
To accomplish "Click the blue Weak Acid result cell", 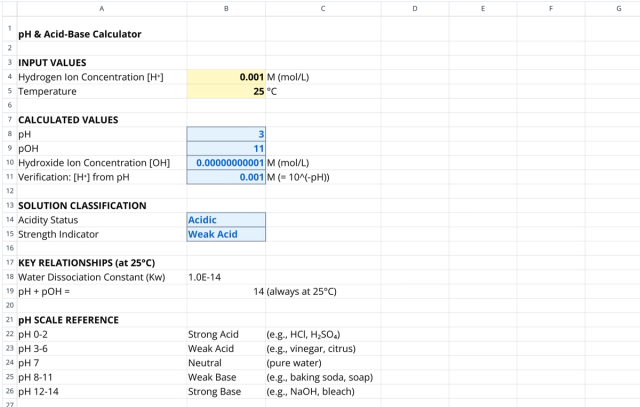I will 226,234.
